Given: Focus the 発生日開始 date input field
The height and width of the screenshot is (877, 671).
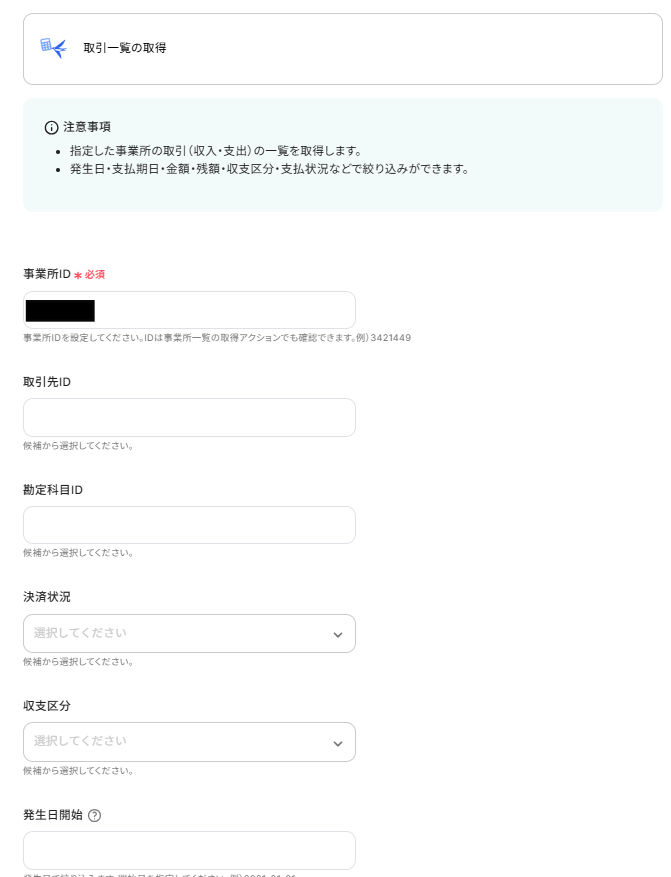Looking at the screenshot, I should point(189,850).
